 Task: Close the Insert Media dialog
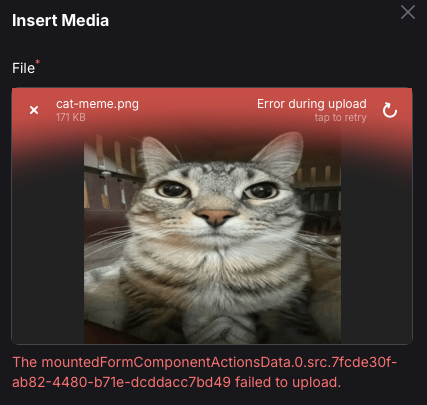click(408, 13)
